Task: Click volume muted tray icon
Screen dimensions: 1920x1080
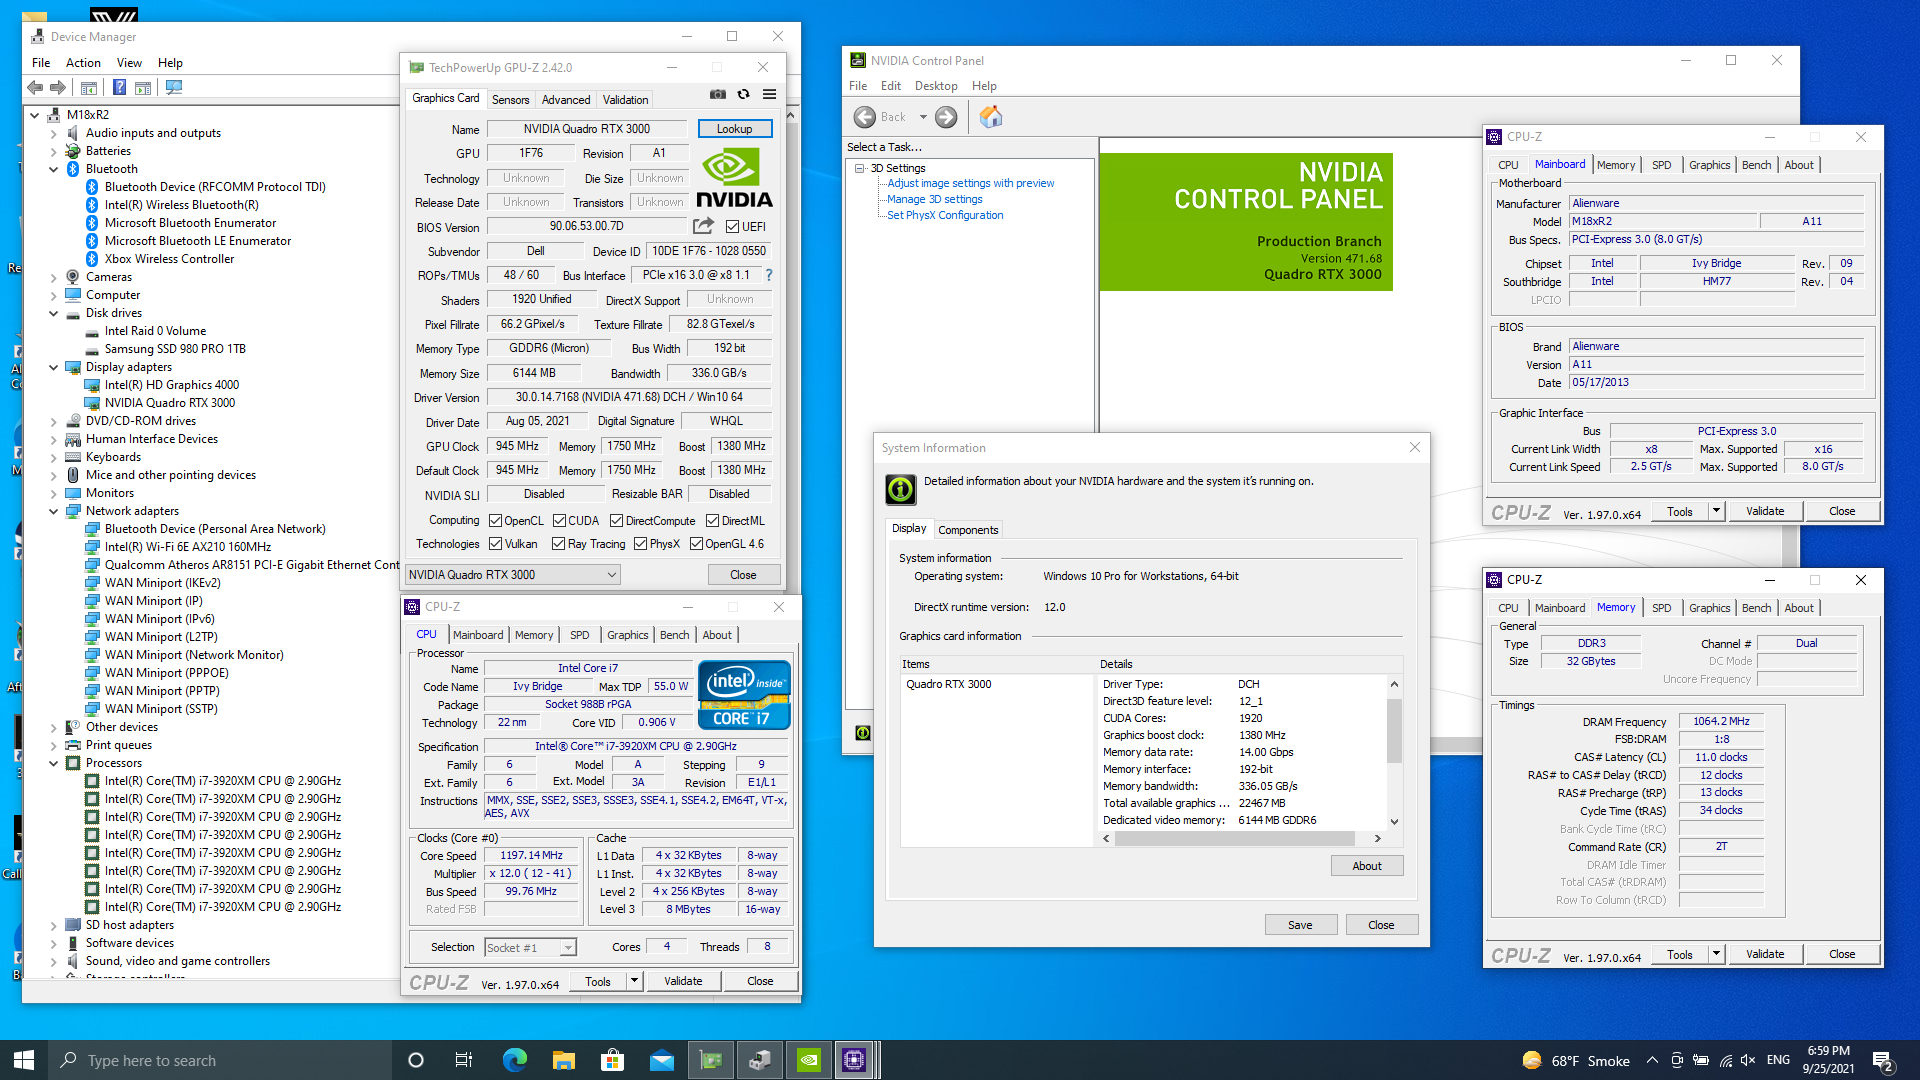Action: 1748,1060
